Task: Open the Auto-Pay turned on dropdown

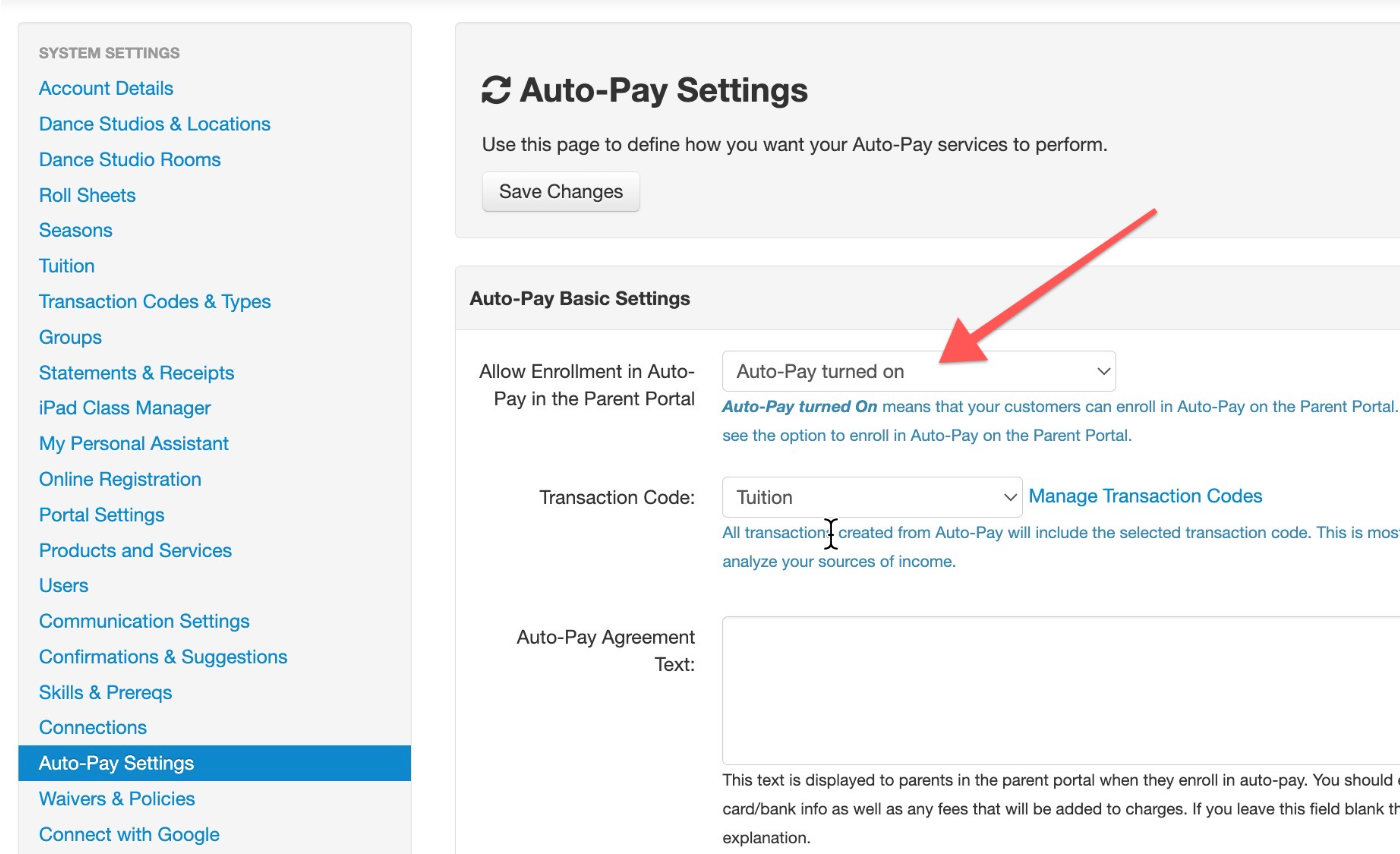Action: point(919,371)
